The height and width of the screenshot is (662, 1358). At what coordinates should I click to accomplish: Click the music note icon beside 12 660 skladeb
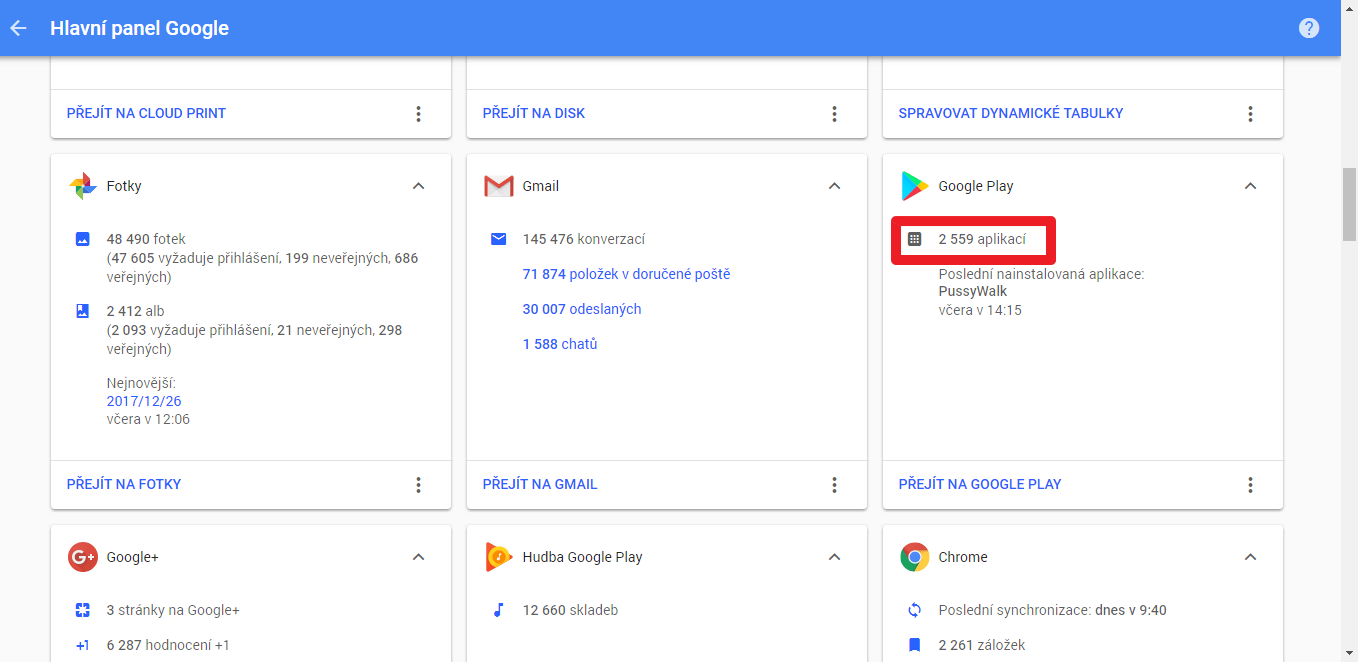499,610
